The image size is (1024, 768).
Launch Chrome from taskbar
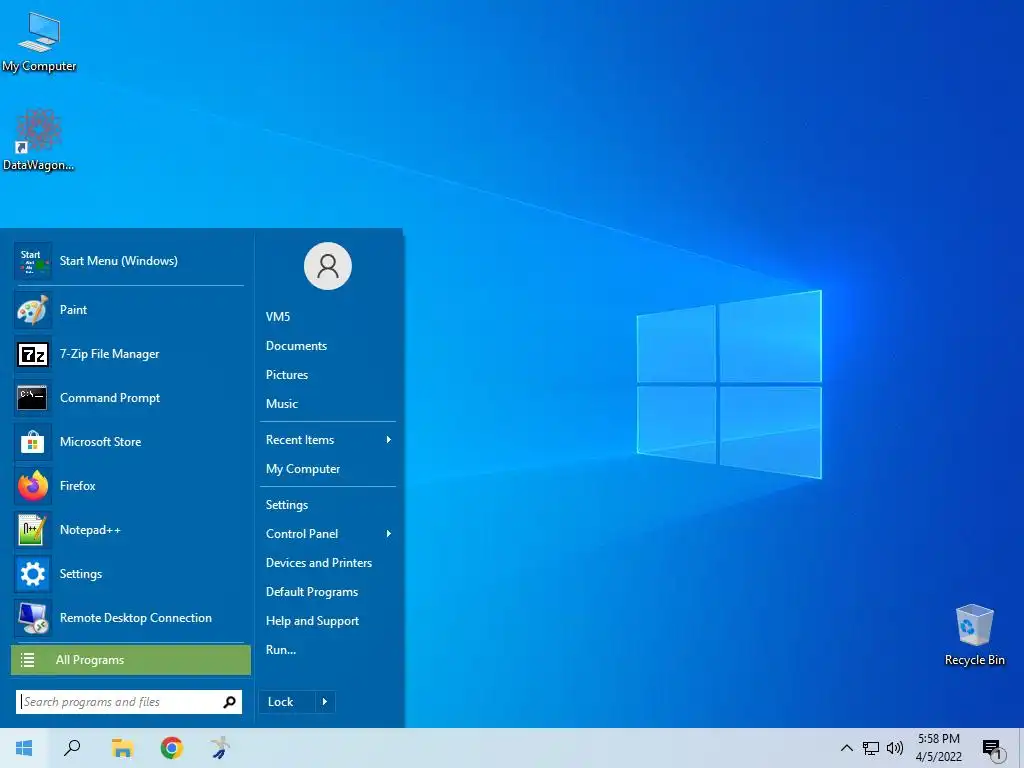[x=172, y=748]
